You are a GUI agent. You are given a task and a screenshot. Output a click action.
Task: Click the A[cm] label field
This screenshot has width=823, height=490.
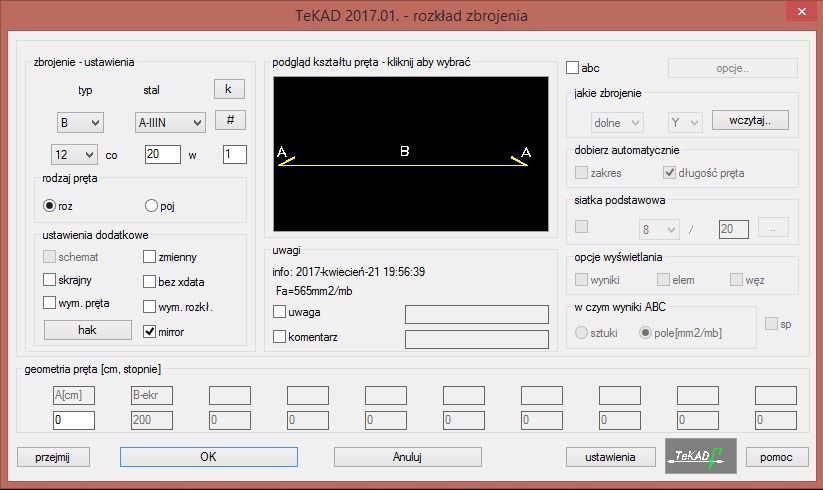[74, 396]
